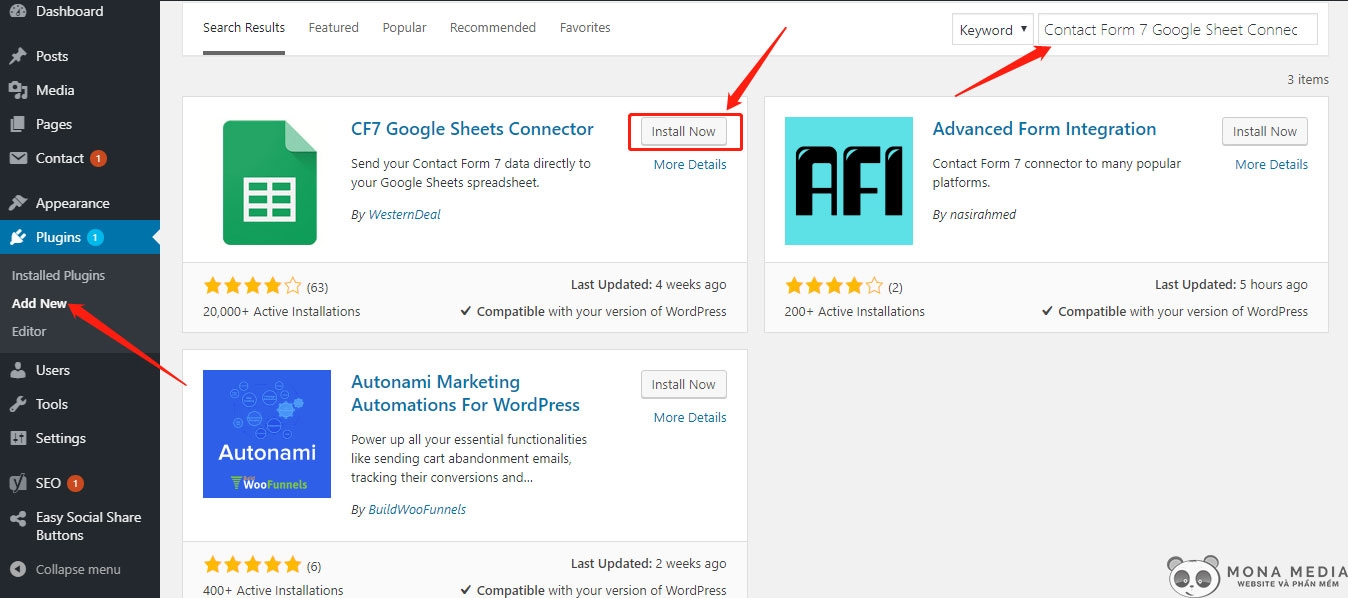Open the Favorites tab
Screen dimensions: 1348x598
(x=585, y=27)
